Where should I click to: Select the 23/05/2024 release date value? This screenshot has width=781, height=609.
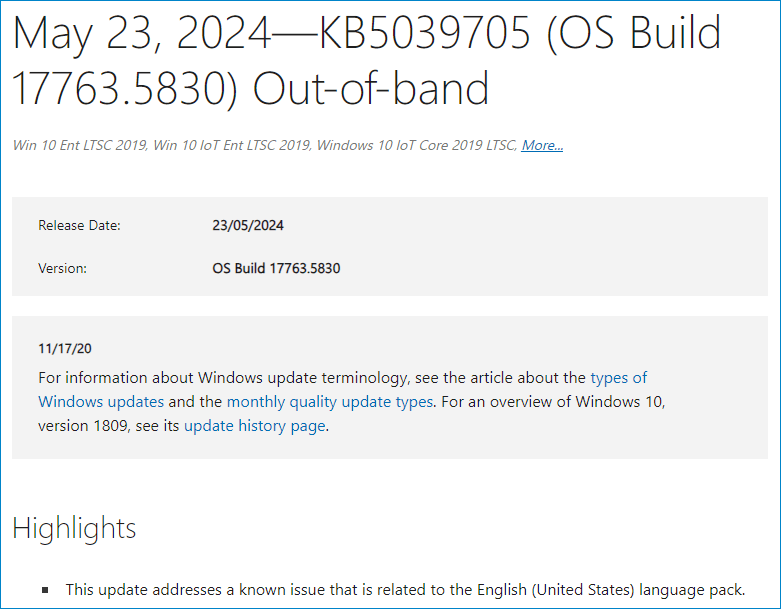pos(248,226)
